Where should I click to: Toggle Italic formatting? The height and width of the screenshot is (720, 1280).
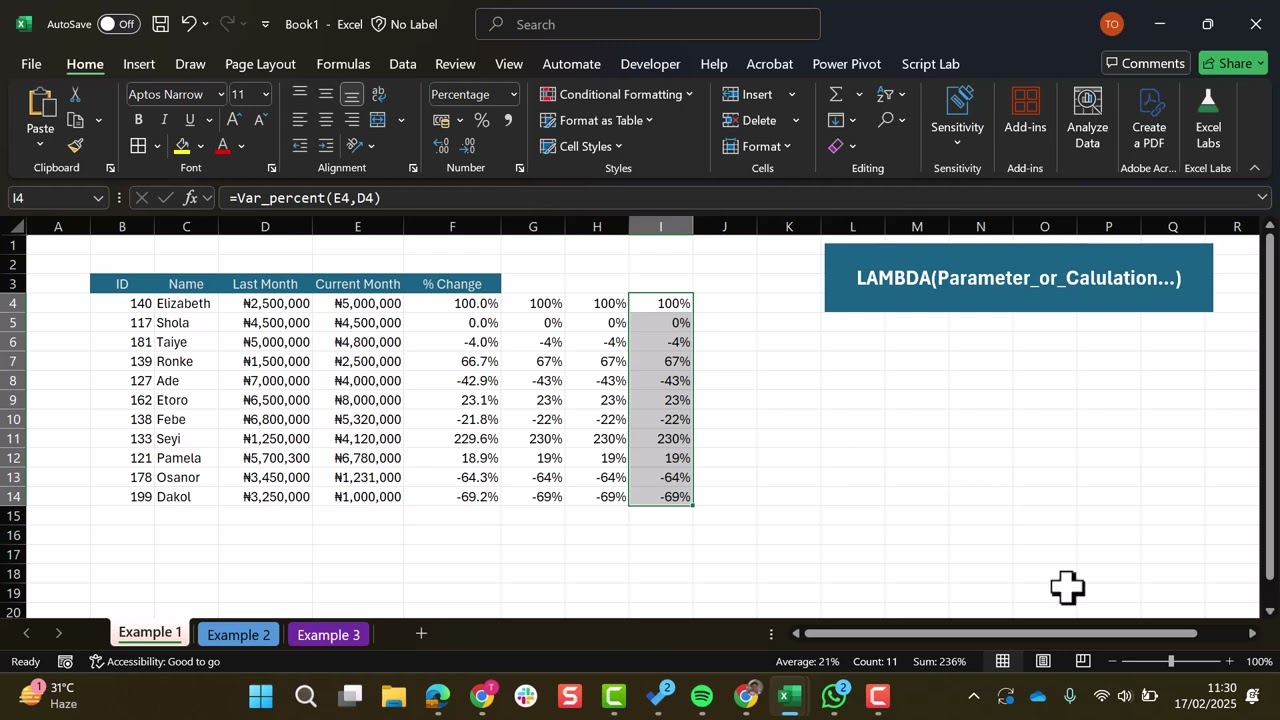click(x=164, y=120)
